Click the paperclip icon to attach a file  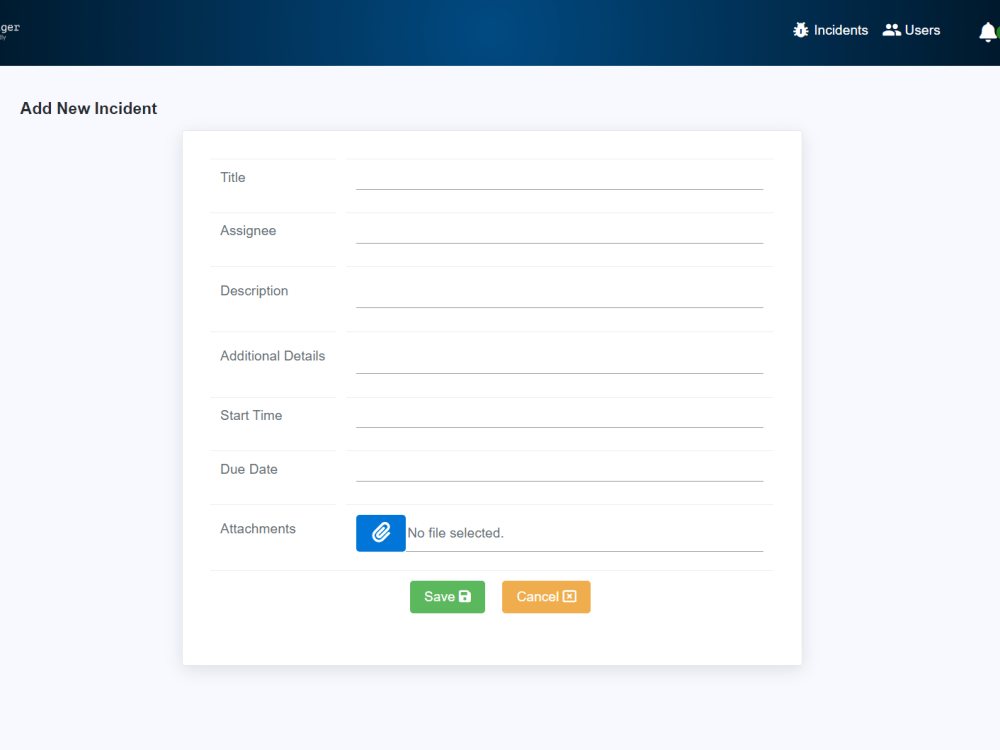click(x=380, y=532)
